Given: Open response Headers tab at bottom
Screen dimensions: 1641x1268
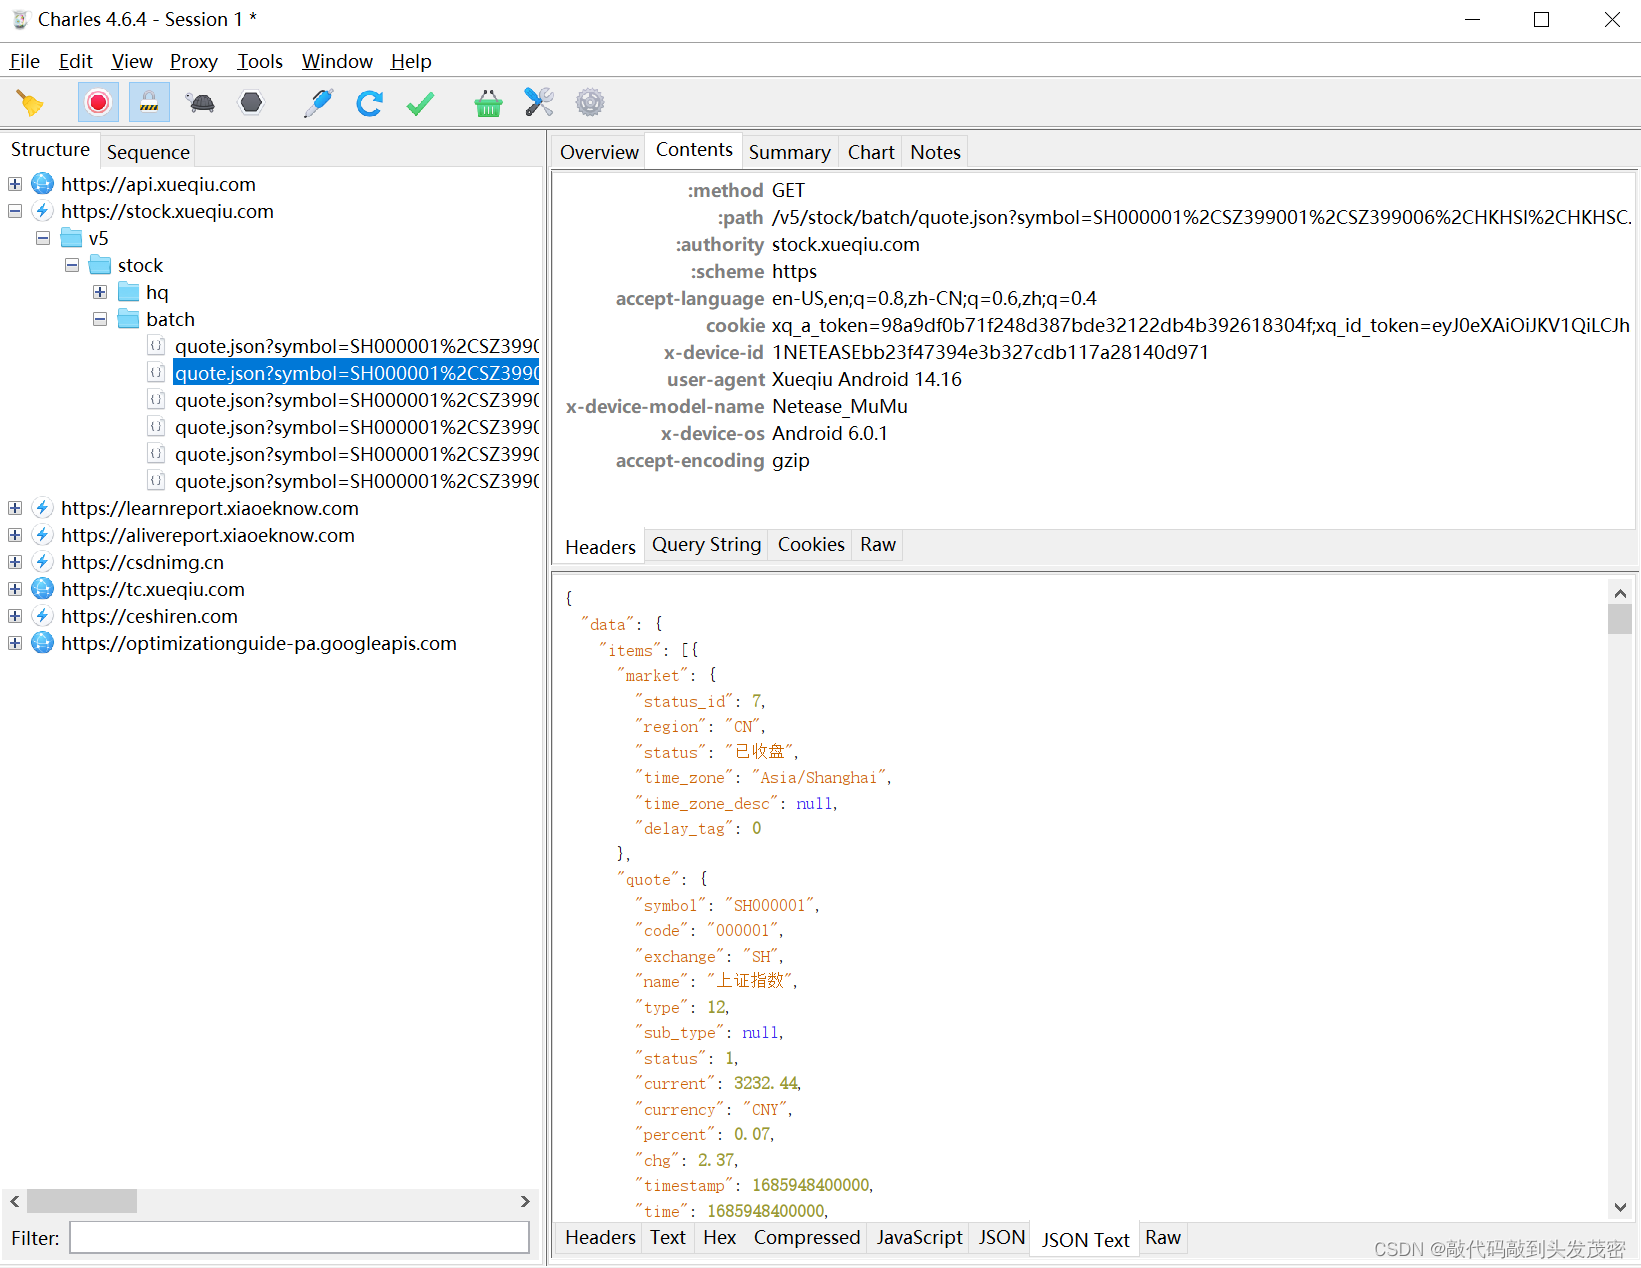Looking at the screenshot, I should point(600,1238).
